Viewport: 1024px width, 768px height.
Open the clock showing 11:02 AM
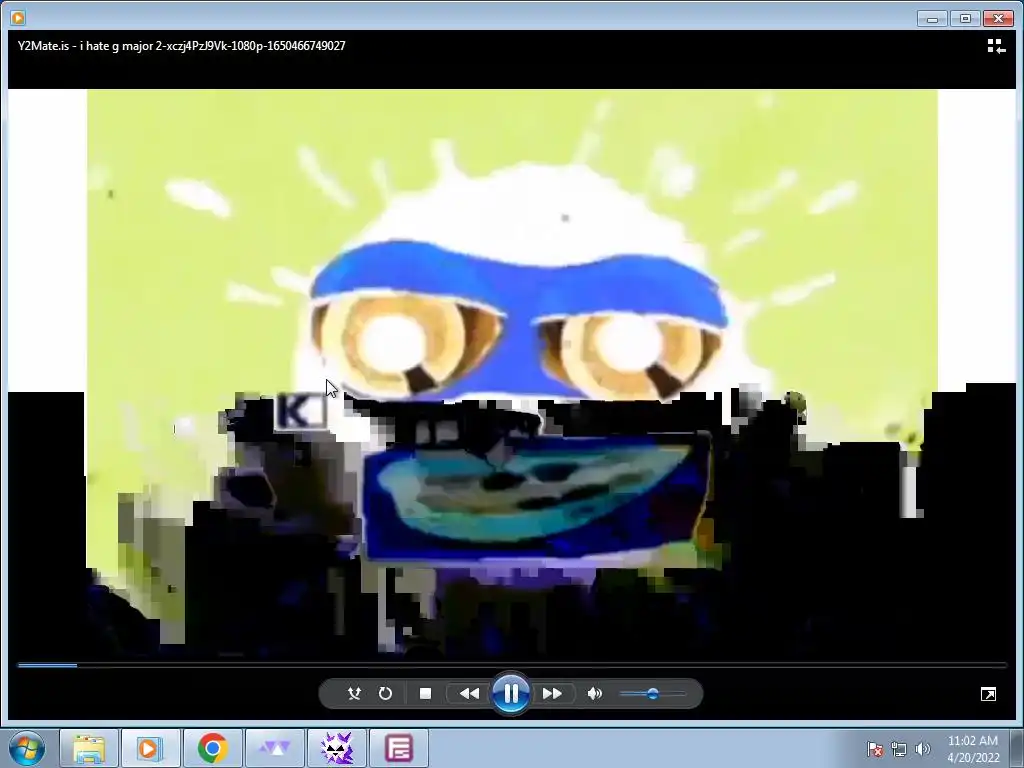pos(973,749)
